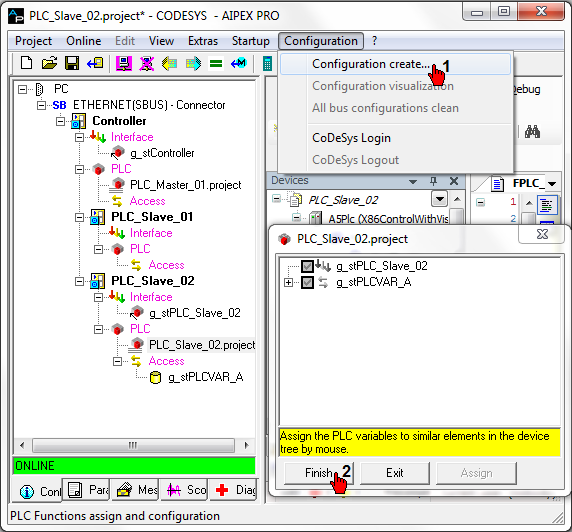Click the binoculars search icon
Screen dimensions: 572x532
532,131
